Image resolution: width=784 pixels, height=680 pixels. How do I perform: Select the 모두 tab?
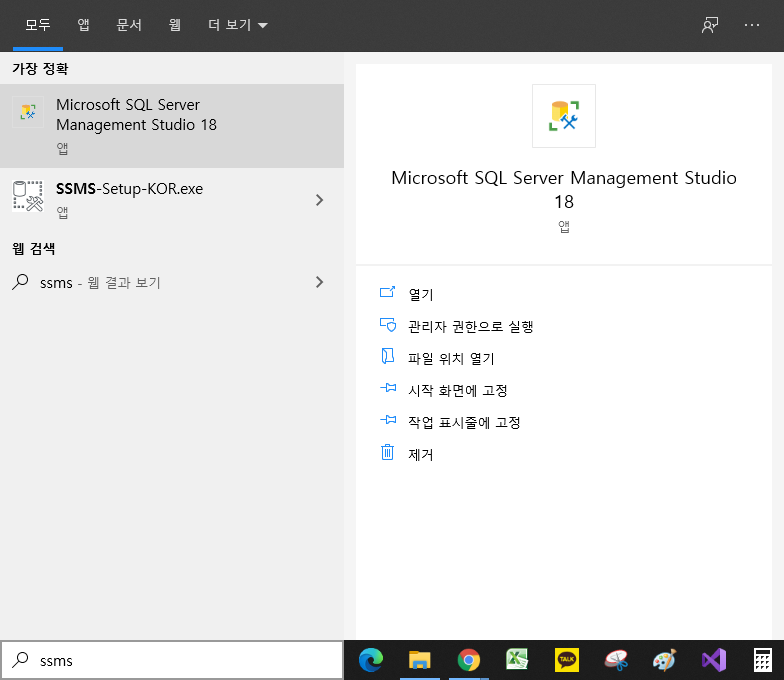pos(38,25)
